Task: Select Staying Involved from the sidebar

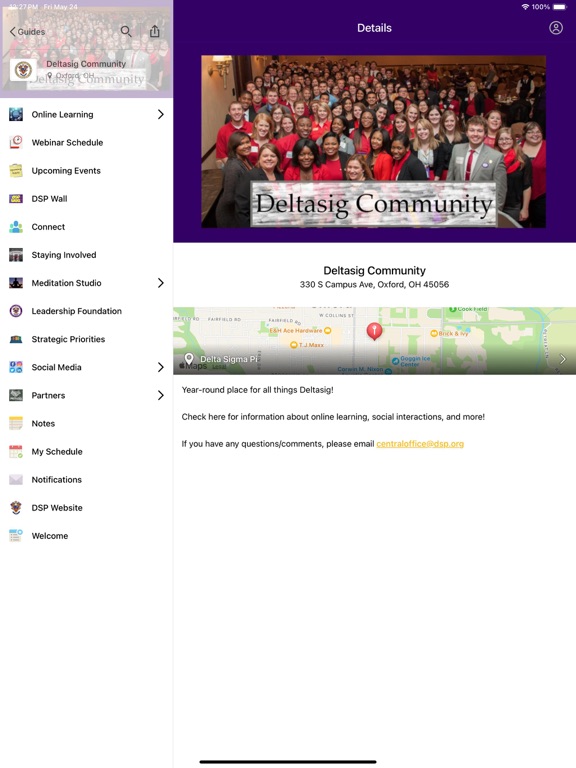Action: [86, 255]
